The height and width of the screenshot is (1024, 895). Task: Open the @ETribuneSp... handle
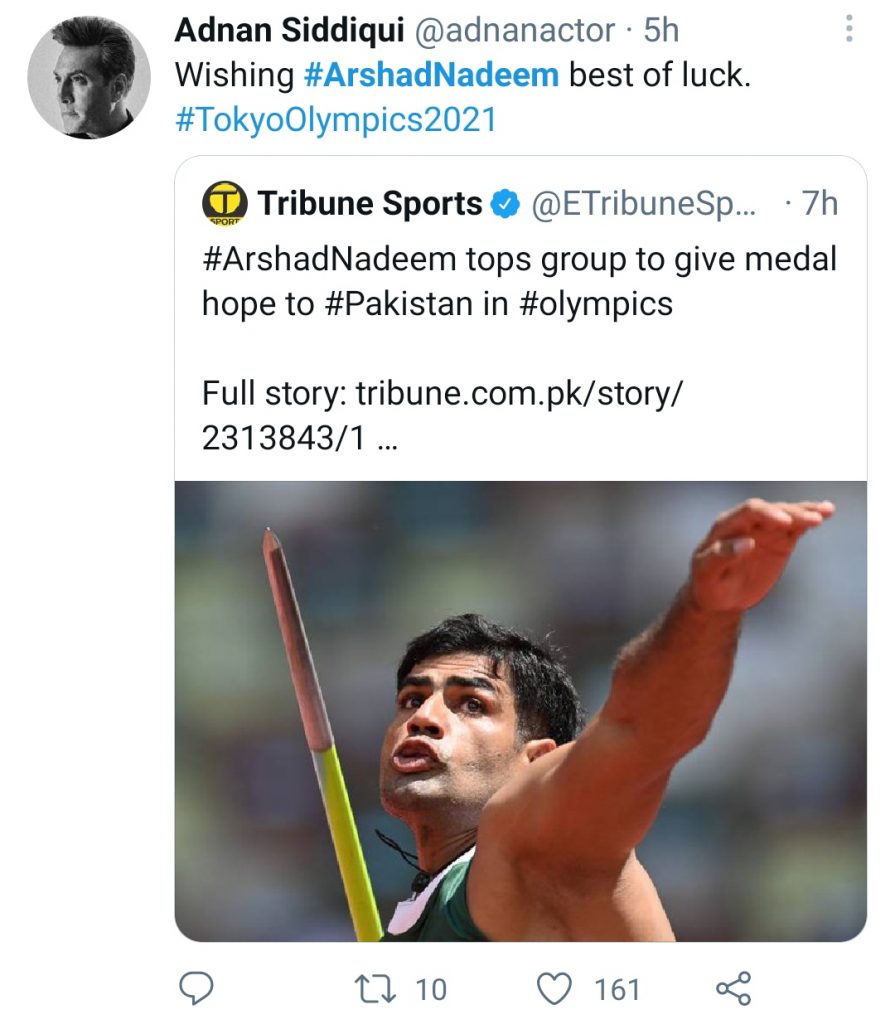coord(643,204)
